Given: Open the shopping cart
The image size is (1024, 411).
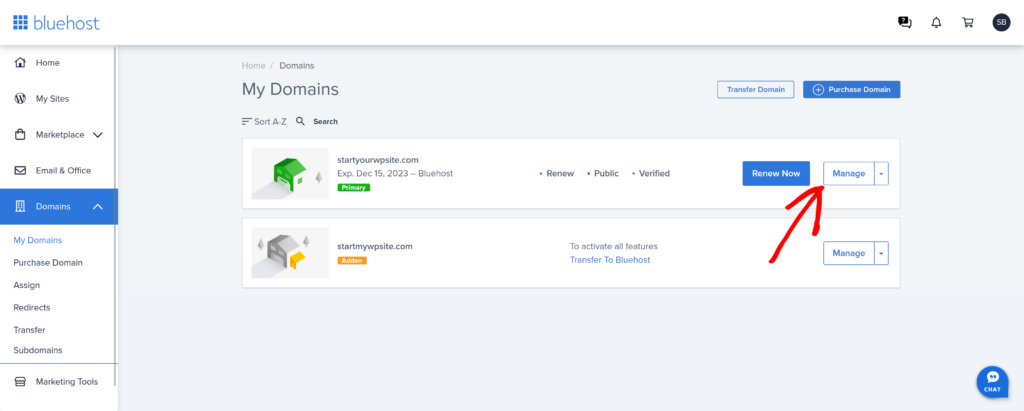Looking at the screenshot, I should coord(967,22).
